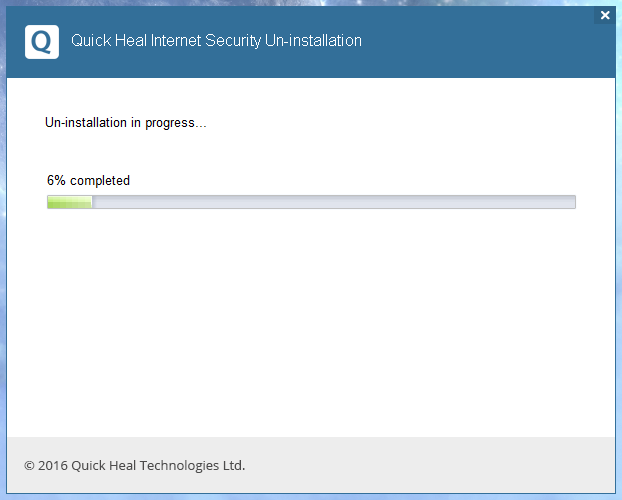Click the green filled progress bar segment
This screenshot has height=500, width=622.
[x=69, y=202]
